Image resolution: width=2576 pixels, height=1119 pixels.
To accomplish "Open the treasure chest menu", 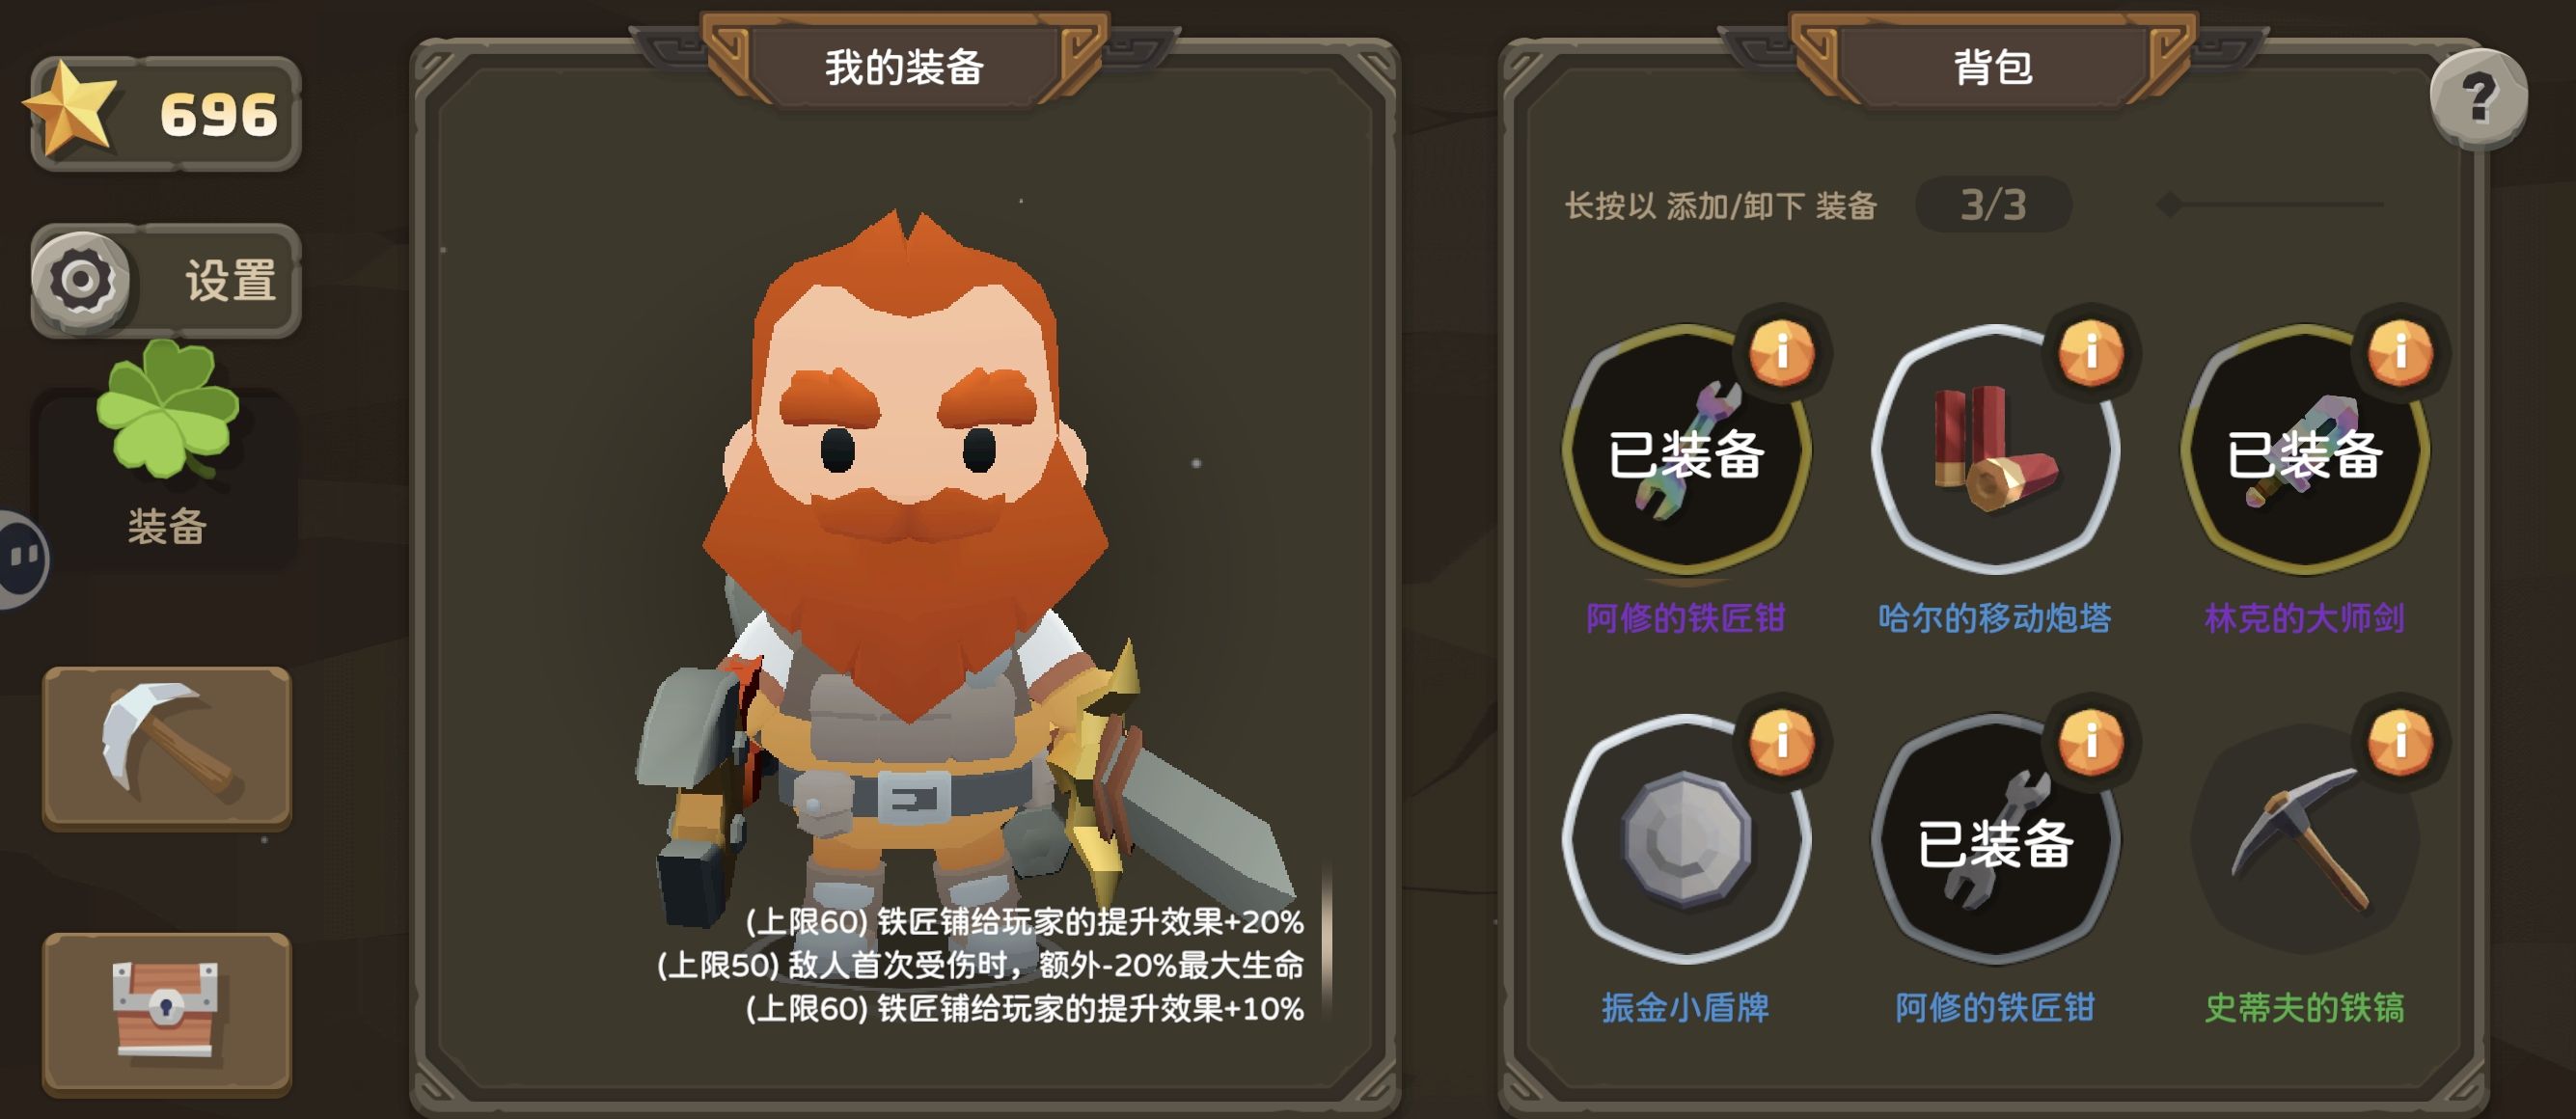I will pos(167,1013).
